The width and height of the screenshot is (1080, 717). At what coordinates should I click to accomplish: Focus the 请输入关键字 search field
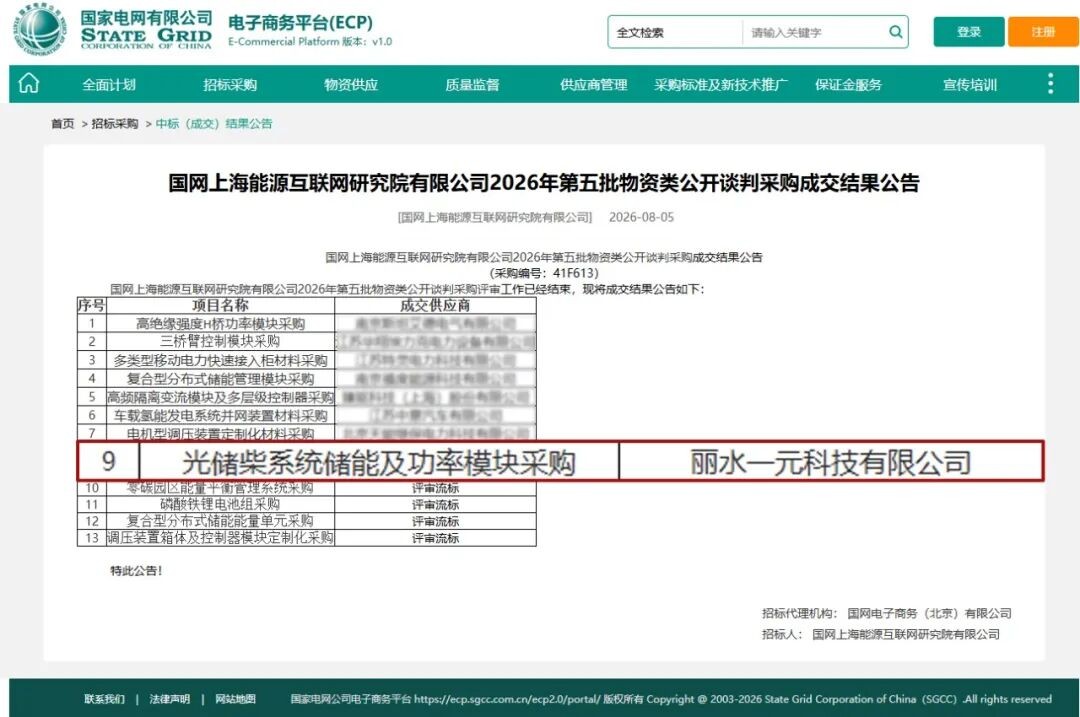tap(815, 32)
